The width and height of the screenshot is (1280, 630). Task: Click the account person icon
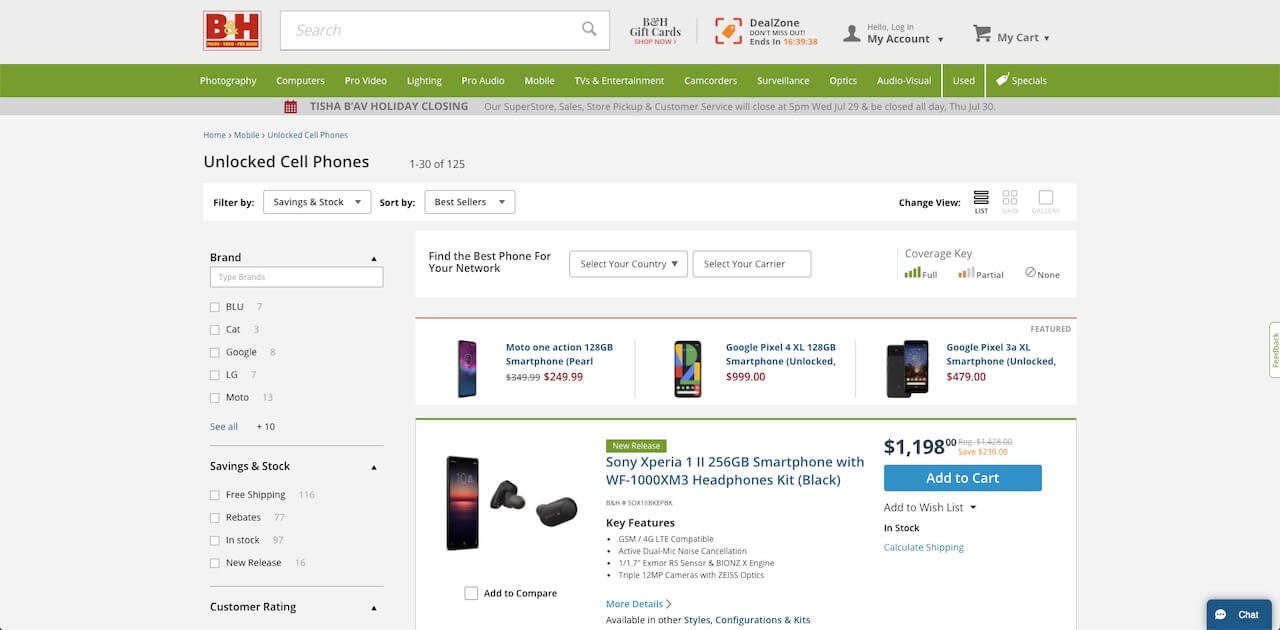click(851, 33)
